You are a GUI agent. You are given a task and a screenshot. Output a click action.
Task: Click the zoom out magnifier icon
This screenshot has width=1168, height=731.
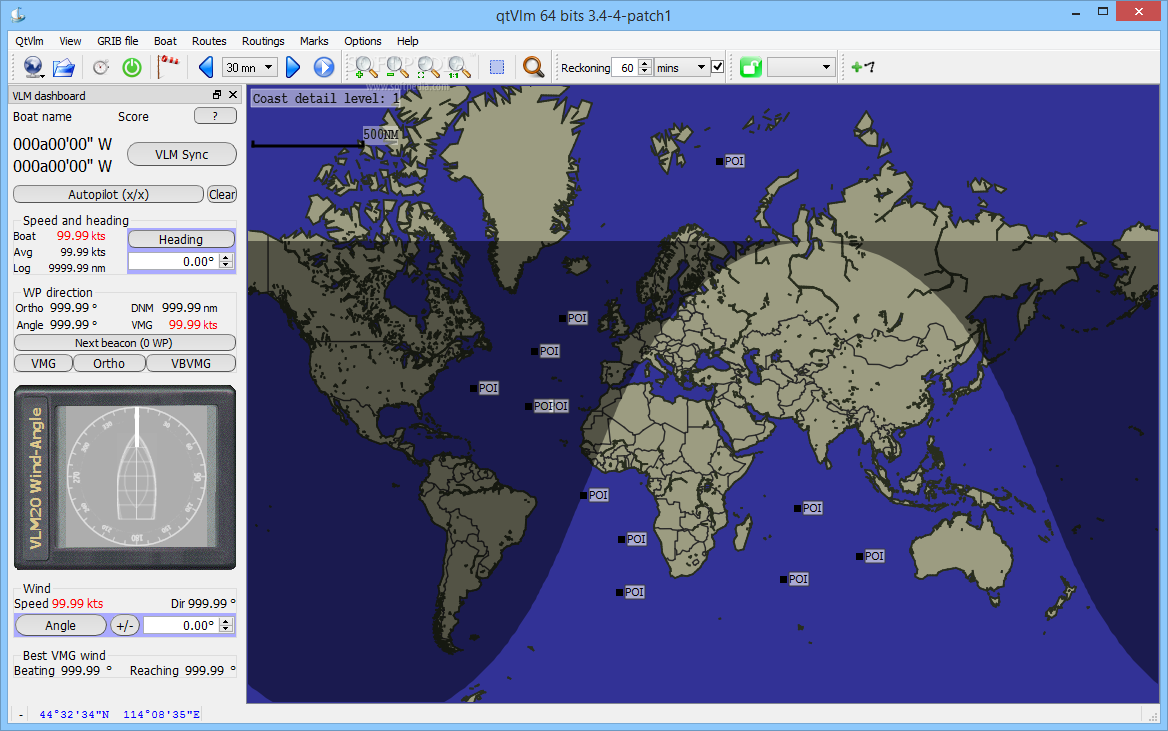397,67
